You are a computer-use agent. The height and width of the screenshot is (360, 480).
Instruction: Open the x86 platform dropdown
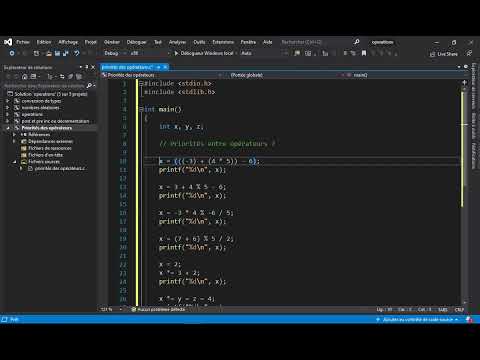pyautogui.click(x=149, y=53)
